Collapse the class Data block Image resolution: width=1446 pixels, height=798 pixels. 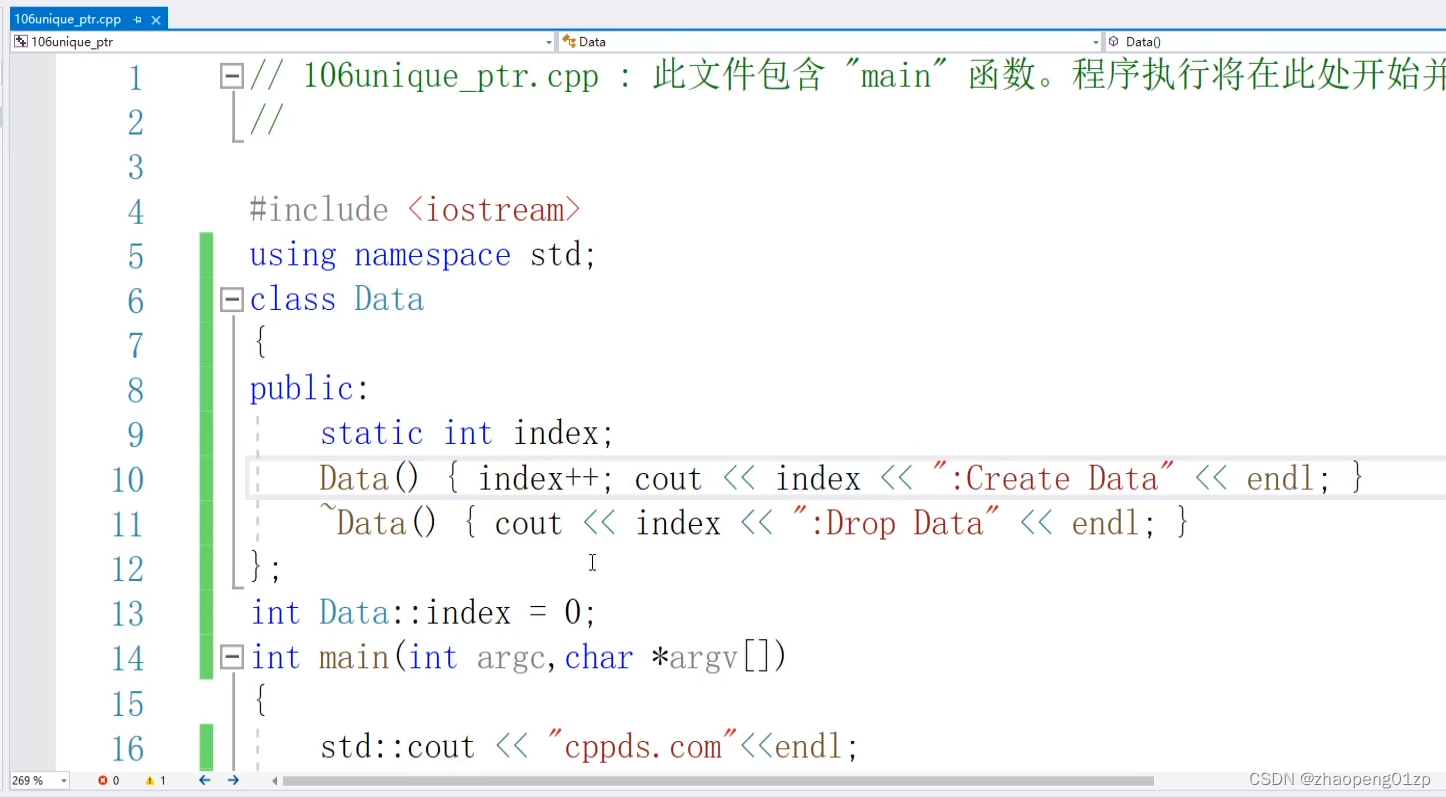tap(232, 299)
